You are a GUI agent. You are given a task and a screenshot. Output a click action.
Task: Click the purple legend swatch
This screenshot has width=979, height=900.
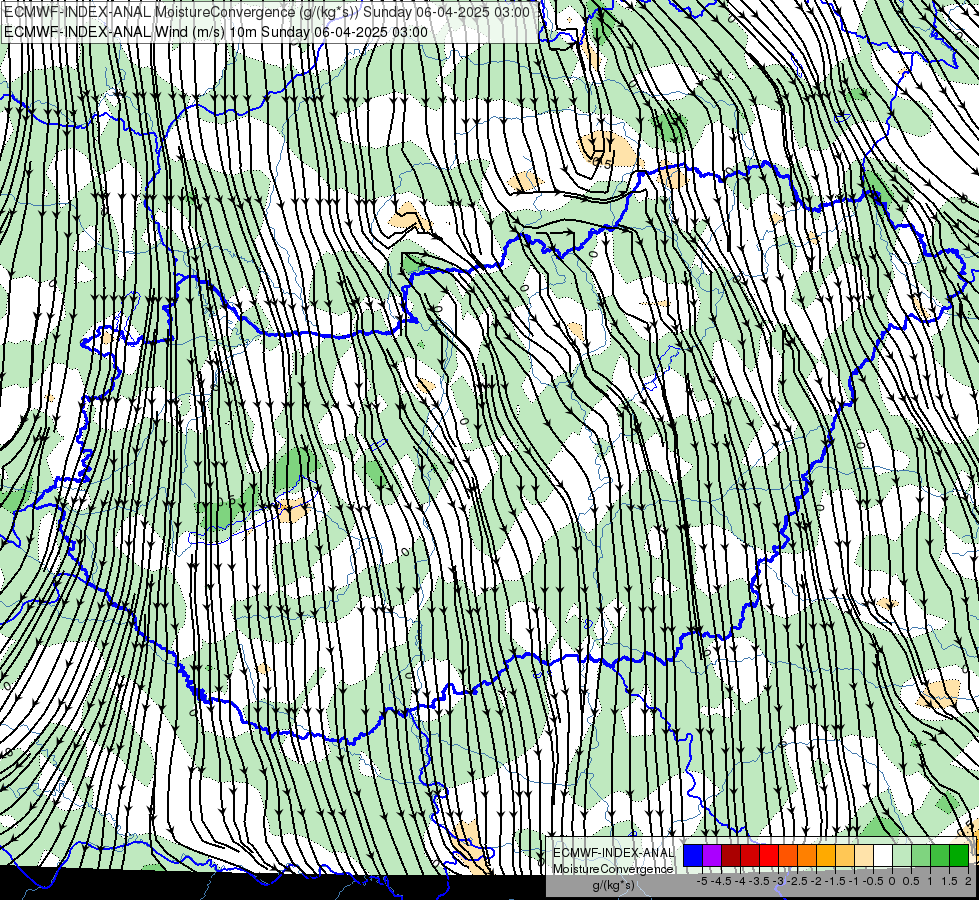712,856
